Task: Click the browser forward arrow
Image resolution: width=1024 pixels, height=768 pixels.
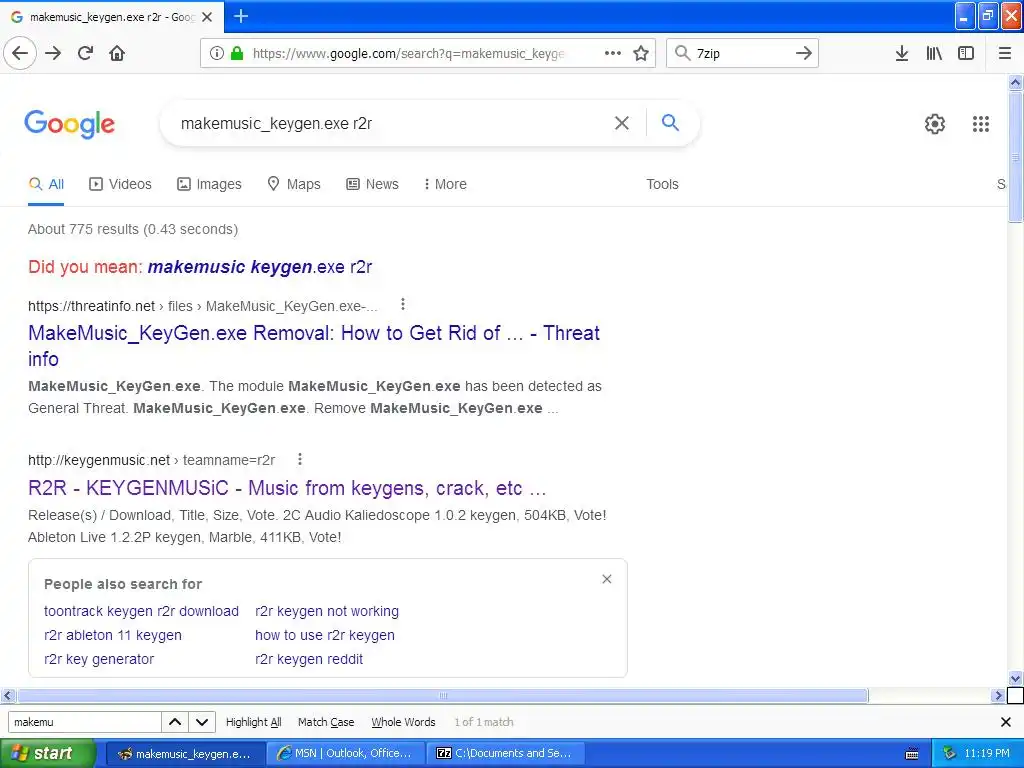Action: (x=53, y=53)
